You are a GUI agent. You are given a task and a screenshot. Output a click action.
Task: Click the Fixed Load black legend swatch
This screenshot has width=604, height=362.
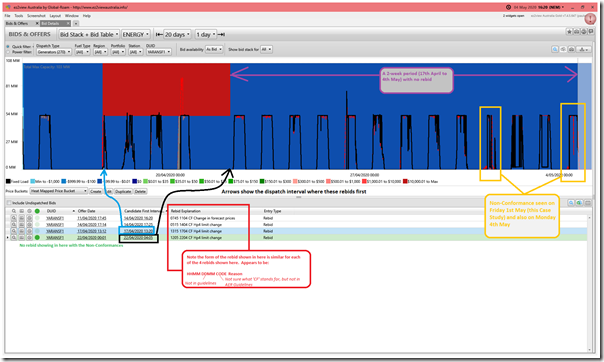pos(8,181)
